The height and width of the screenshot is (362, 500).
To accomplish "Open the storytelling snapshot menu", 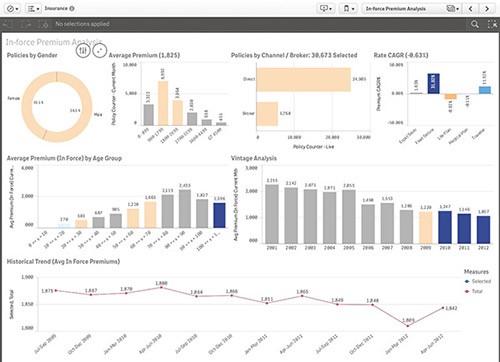I will coord(326,9).
